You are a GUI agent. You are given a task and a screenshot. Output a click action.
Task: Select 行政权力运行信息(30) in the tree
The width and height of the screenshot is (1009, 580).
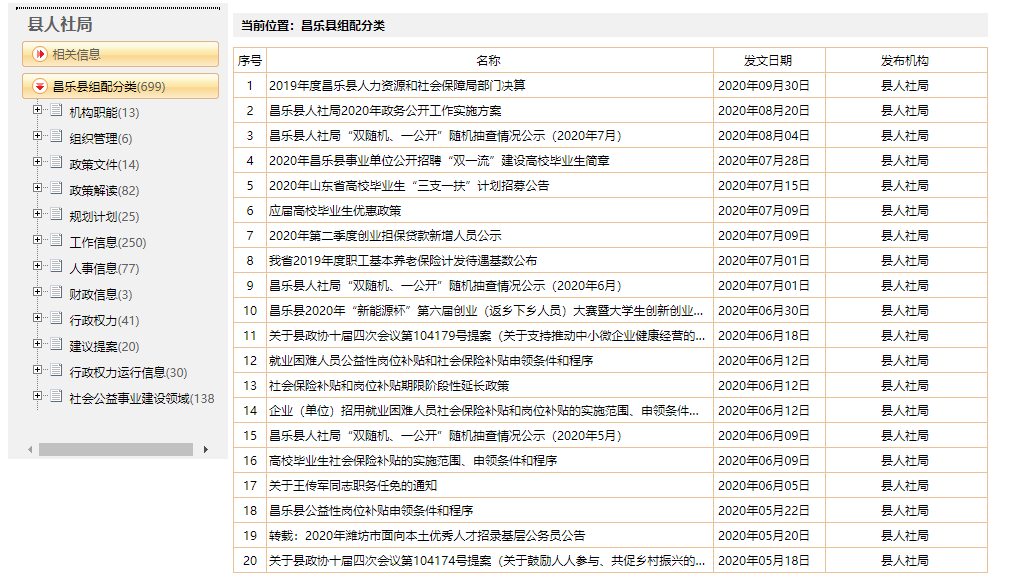tap(128, 372)
